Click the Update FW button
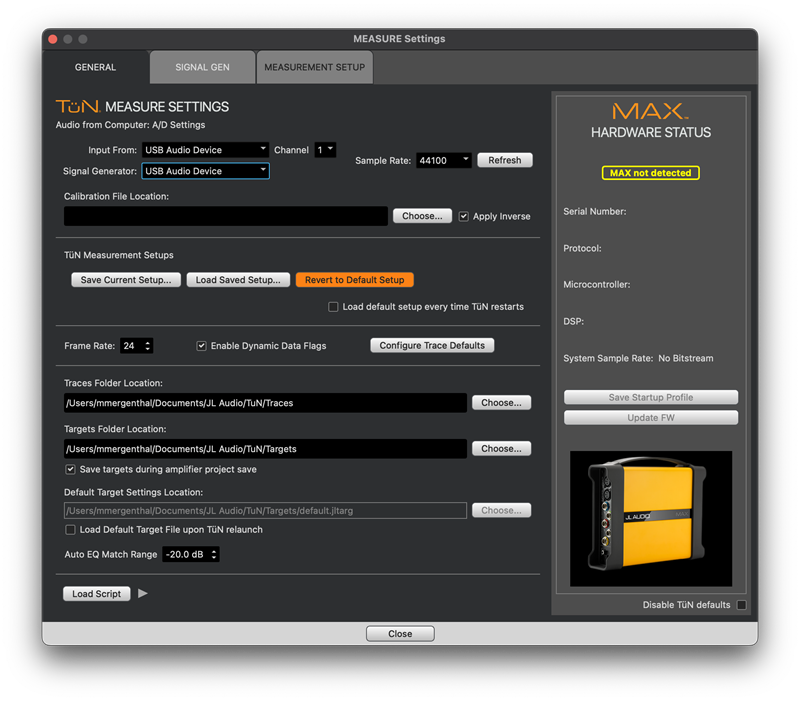 click(651, 417)
